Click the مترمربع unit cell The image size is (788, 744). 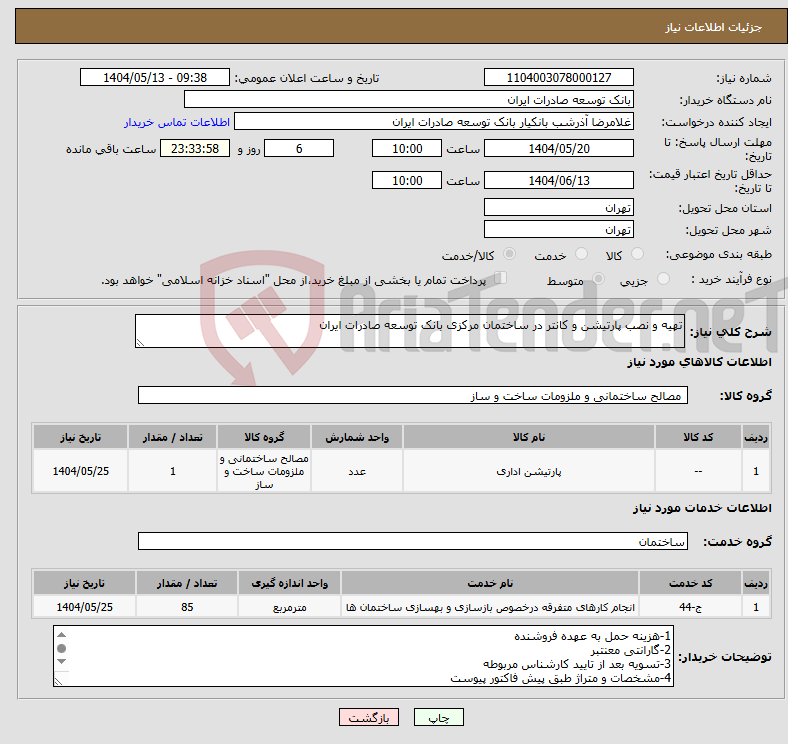pos(289,607)
